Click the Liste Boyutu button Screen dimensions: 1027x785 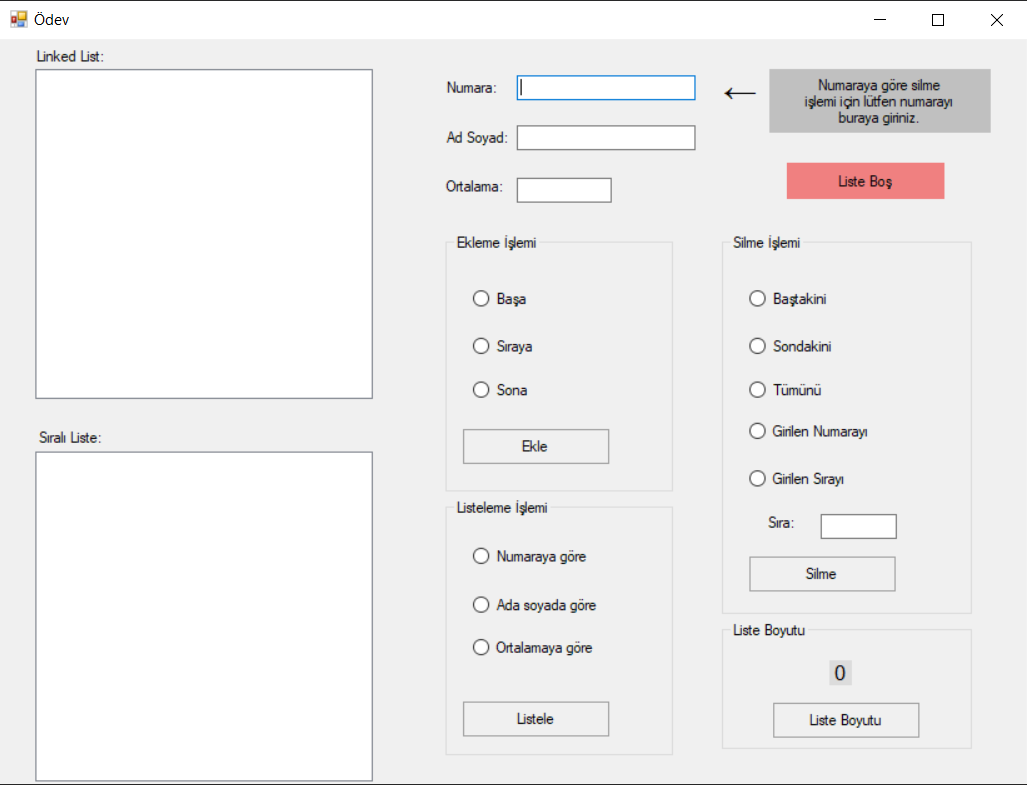pyautogui.click(x=846, y=720)
